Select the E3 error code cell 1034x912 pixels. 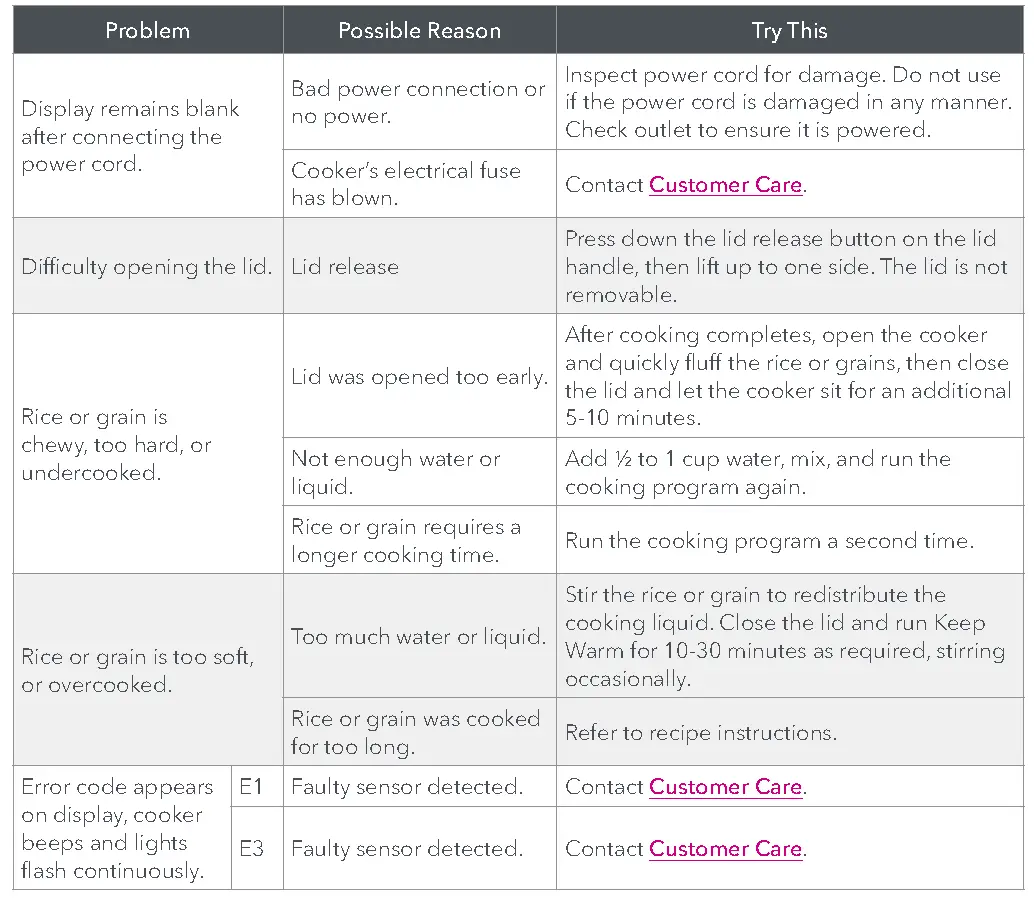pos(251,849)
